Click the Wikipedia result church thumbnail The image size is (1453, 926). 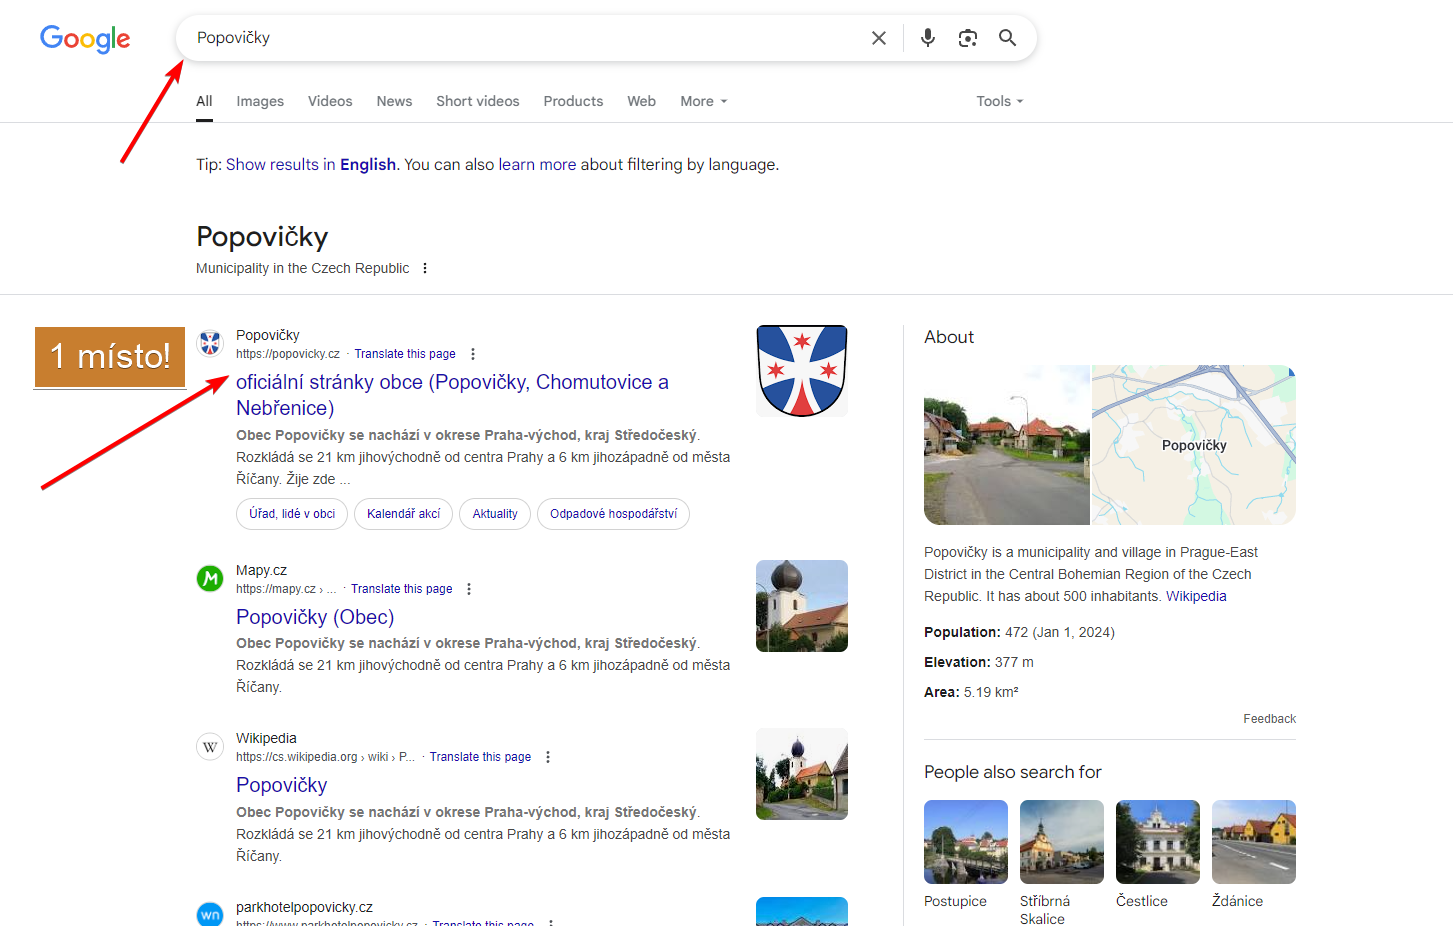click(x=802, y=774)
